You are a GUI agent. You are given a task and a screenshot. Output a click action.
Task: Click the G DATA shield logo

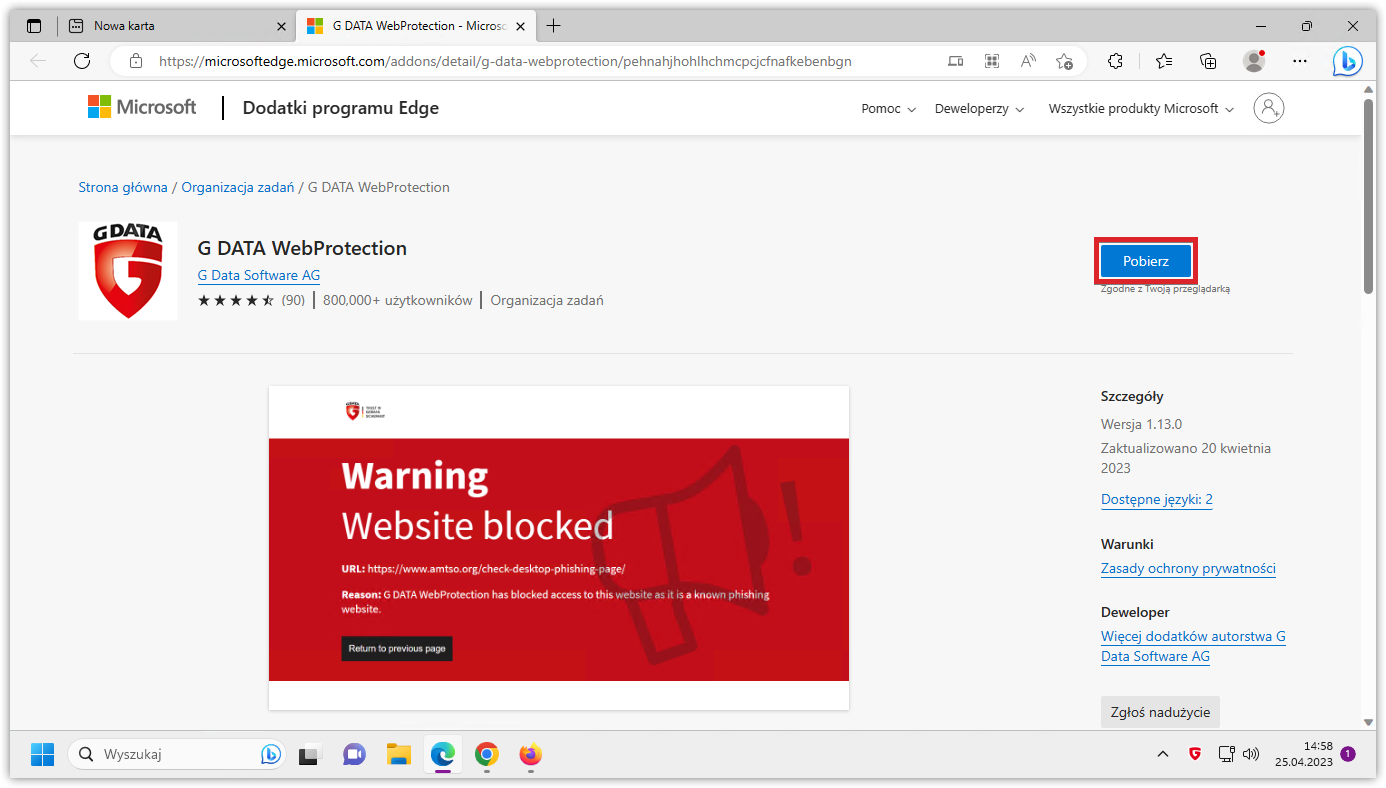[x=128, y=271]
